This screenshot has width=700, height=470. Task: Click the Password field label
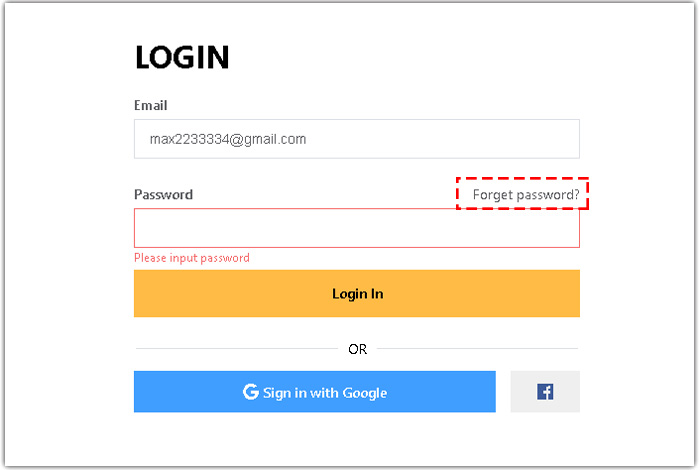[x=163, y=195]
